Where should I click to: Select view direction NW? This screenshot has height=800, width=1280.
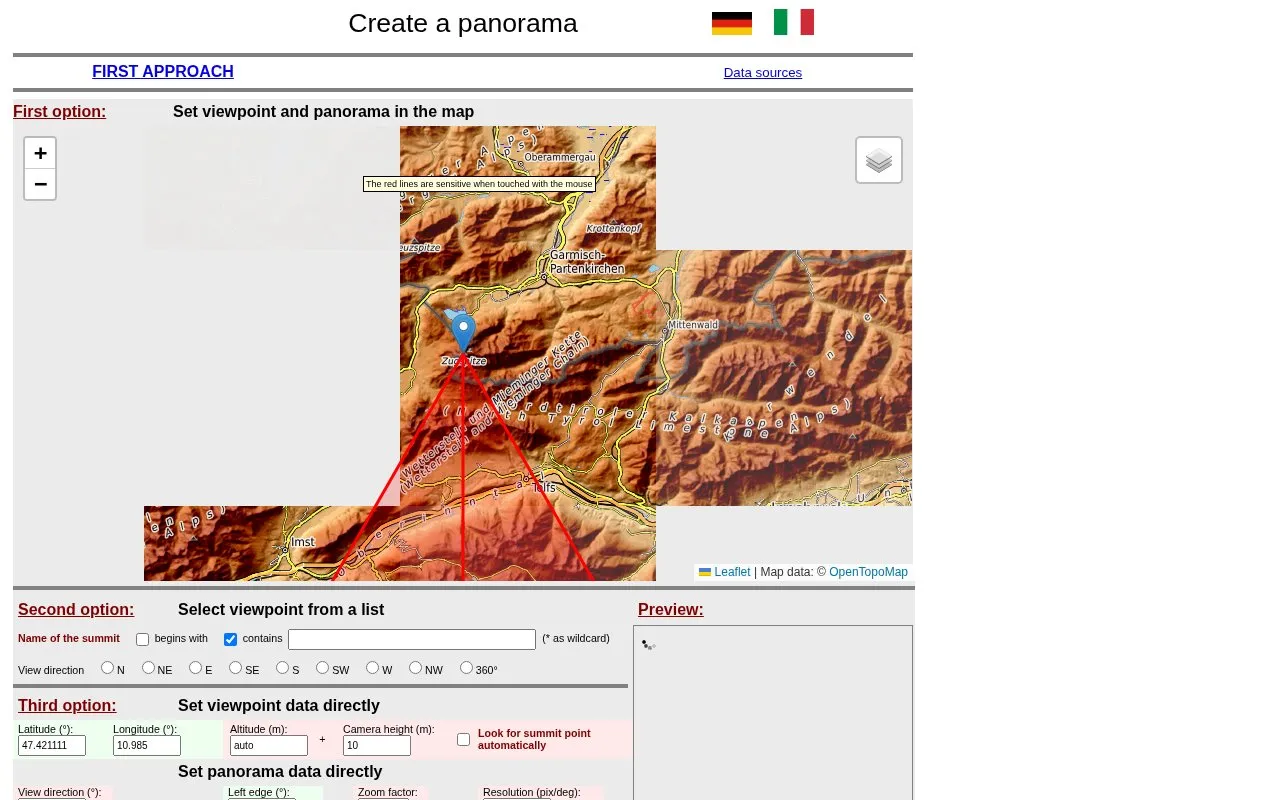point(415,668)
